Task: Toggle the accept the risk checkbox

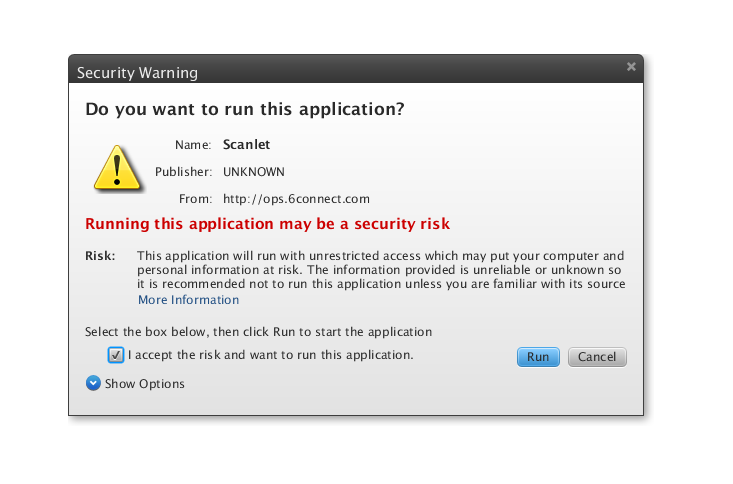Action: 116,355
